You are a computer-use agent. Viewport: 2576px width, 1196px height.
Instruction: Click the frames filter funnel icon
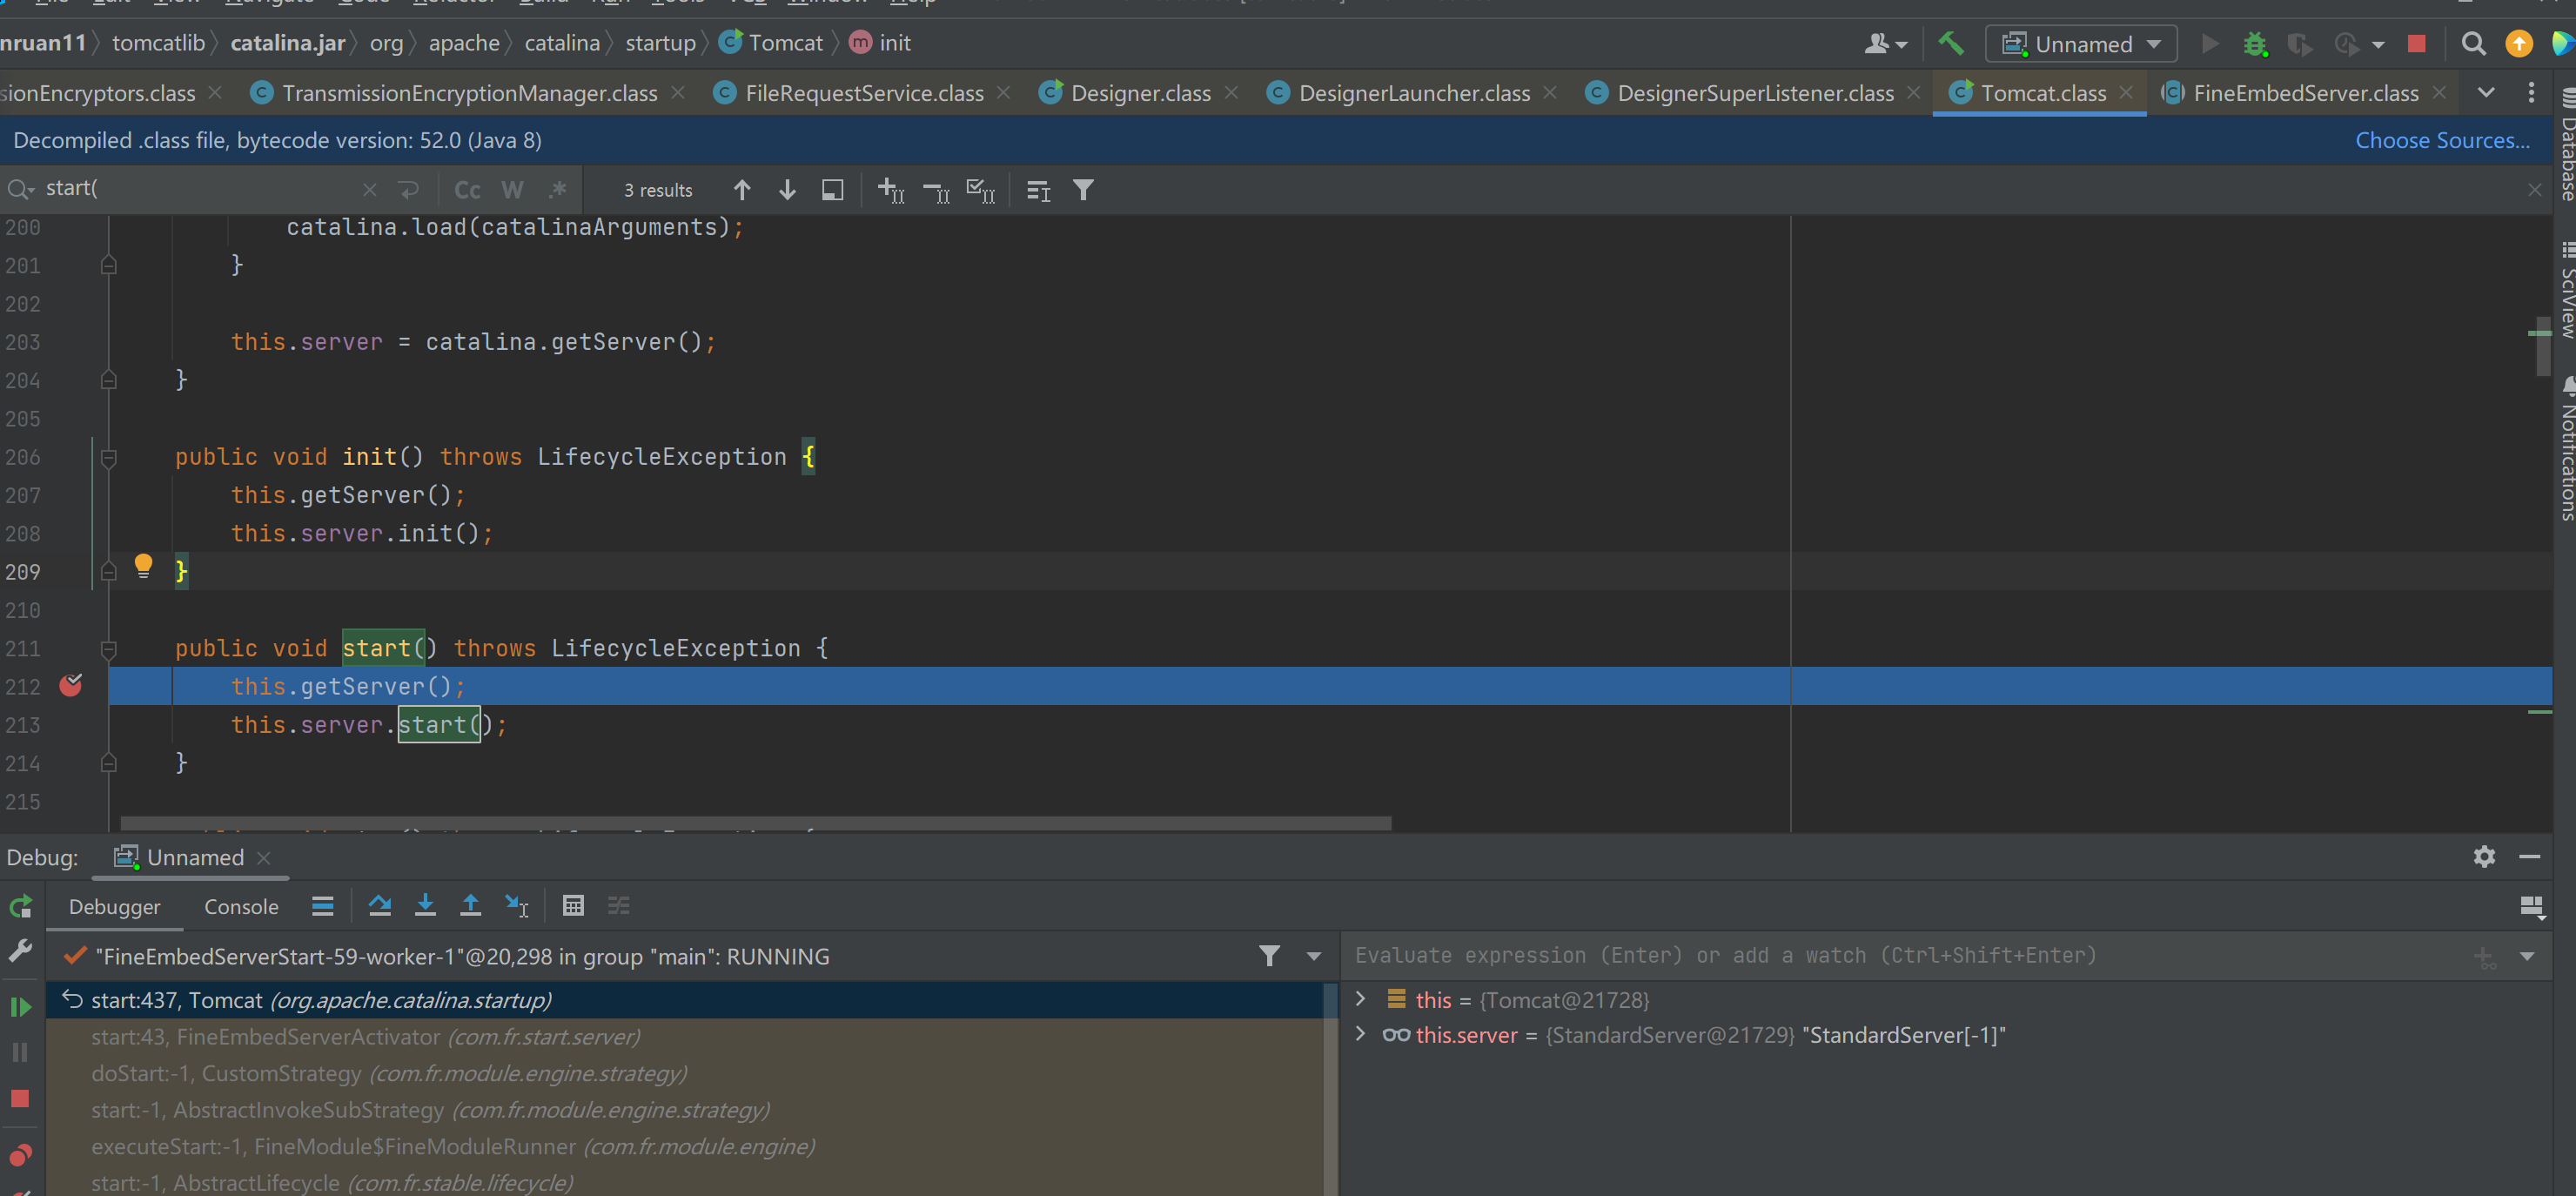(x=1269, y=957)
